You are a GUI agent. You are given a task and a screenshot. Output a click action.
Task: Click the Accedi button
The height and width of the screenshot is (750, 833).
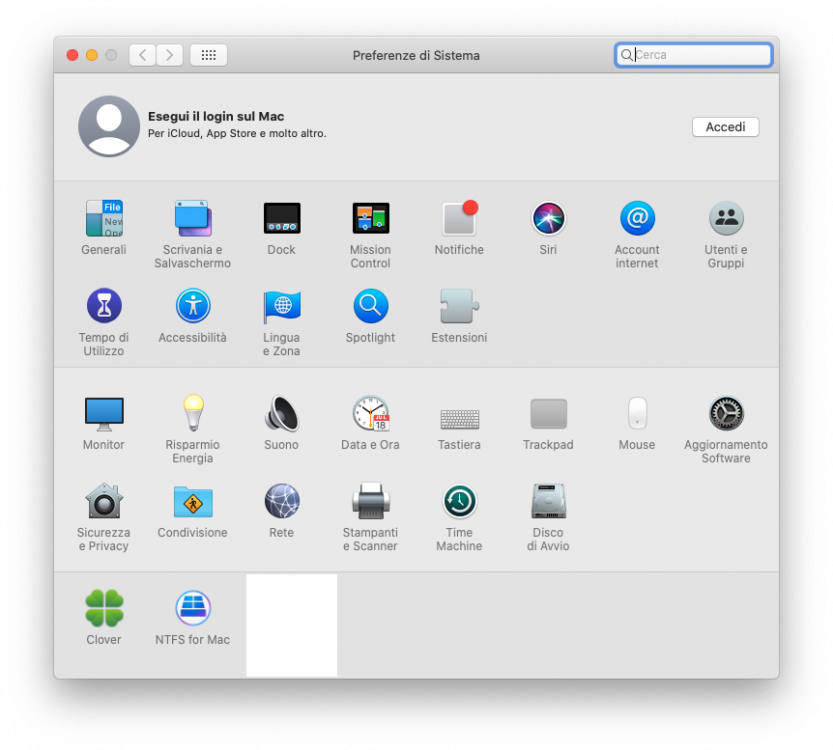tap(725, 127)
